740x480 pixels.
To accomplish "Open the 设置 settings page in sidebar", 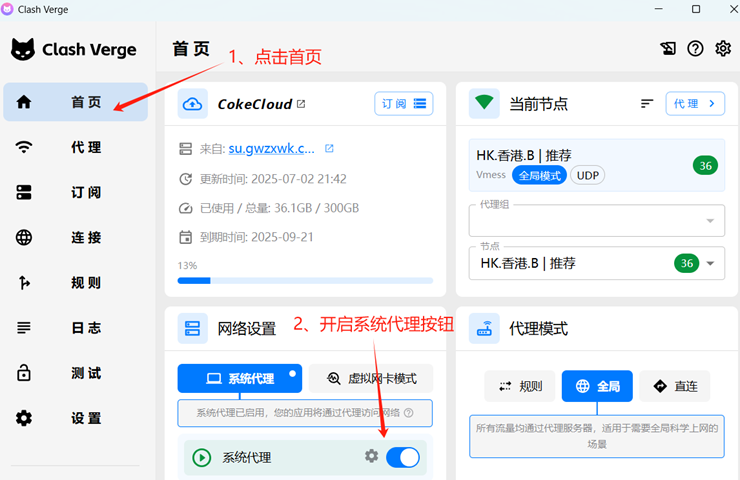I will (76, 418).
